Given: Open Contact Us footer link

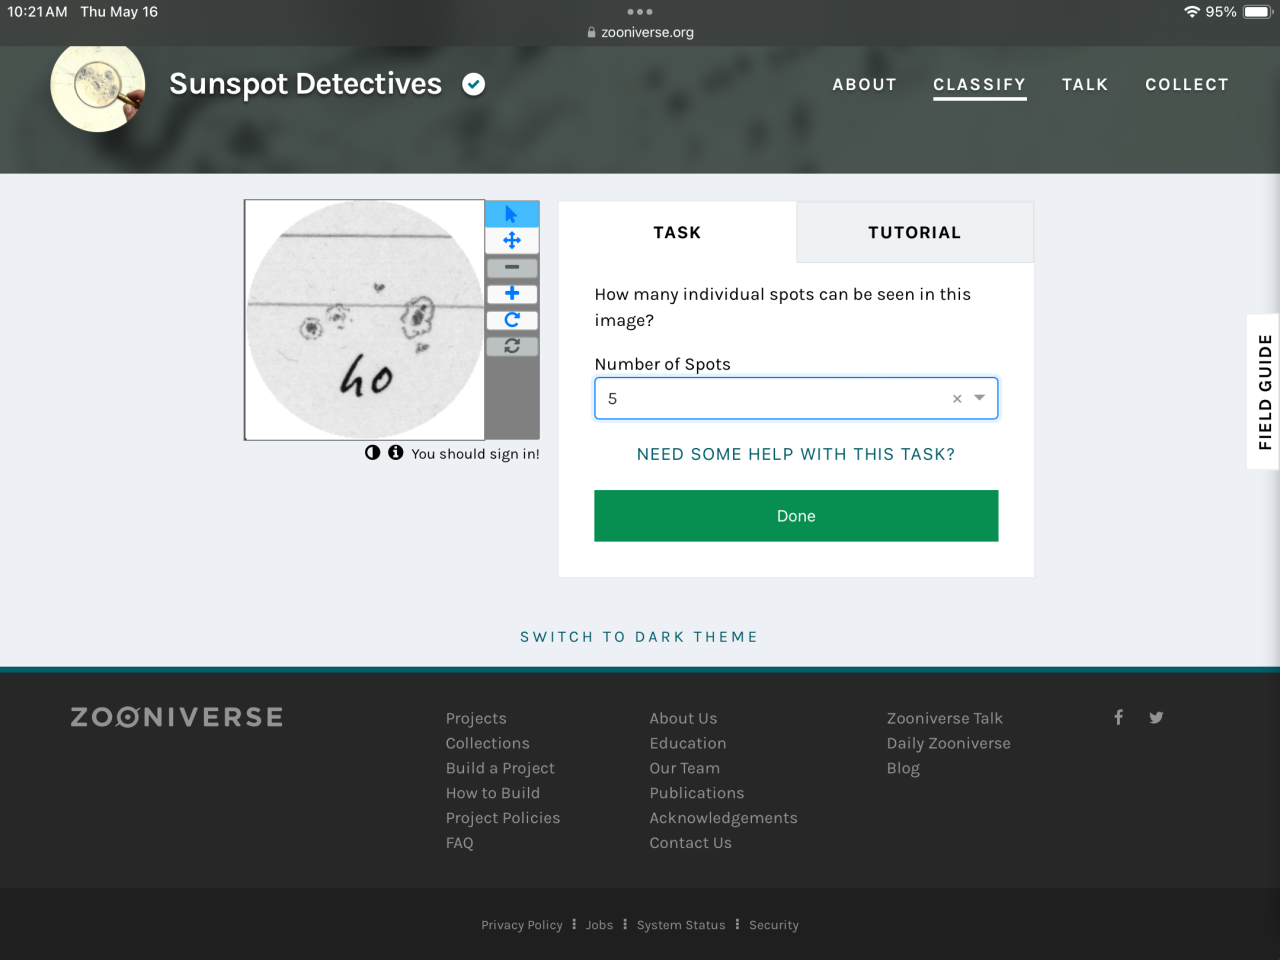Looking at the screenshot, I should tap(691, 843).
